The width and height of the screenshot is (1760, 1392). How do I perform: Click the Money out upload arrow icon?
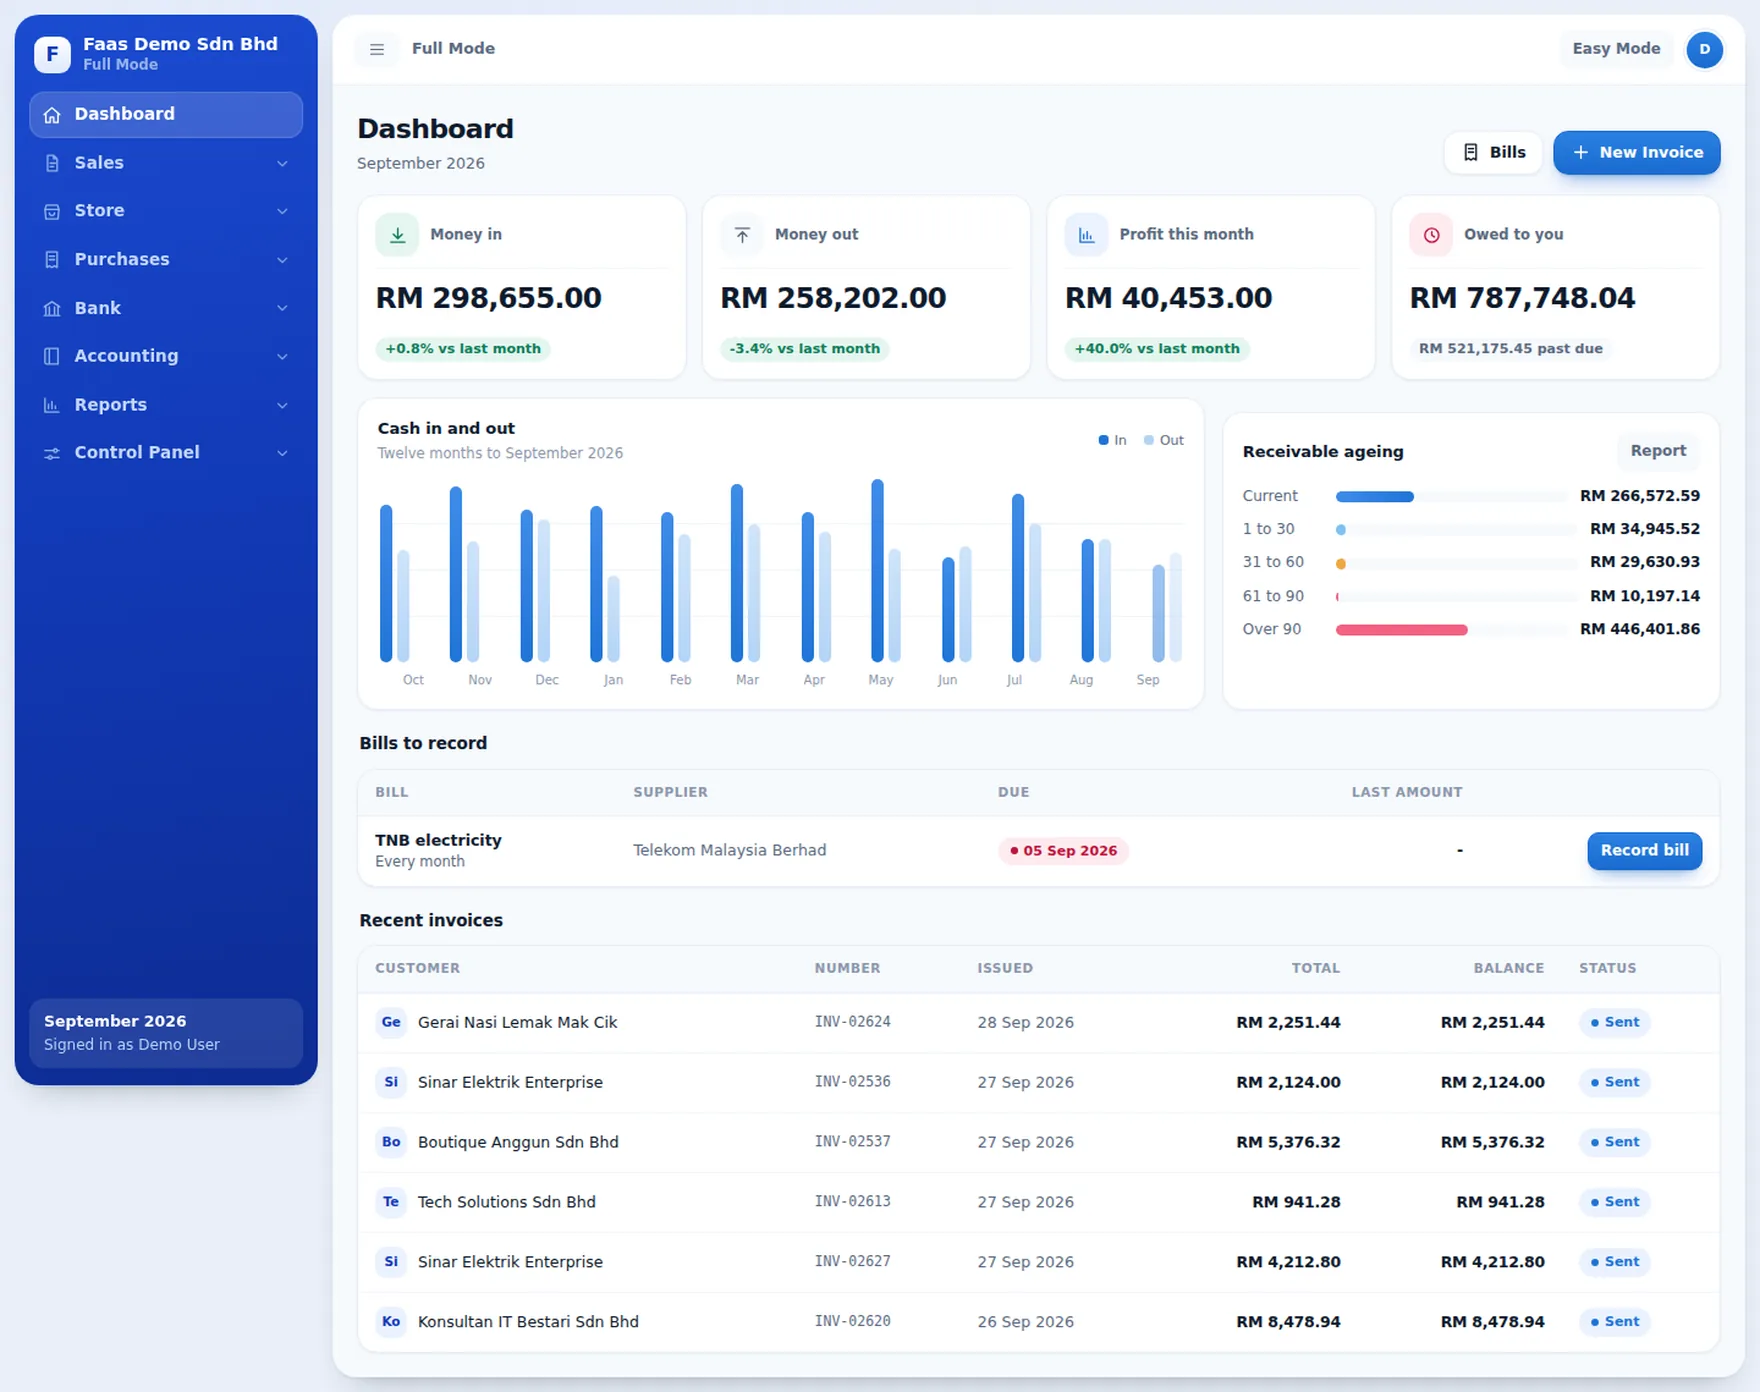pyautogui.click(x=742, y=235)
